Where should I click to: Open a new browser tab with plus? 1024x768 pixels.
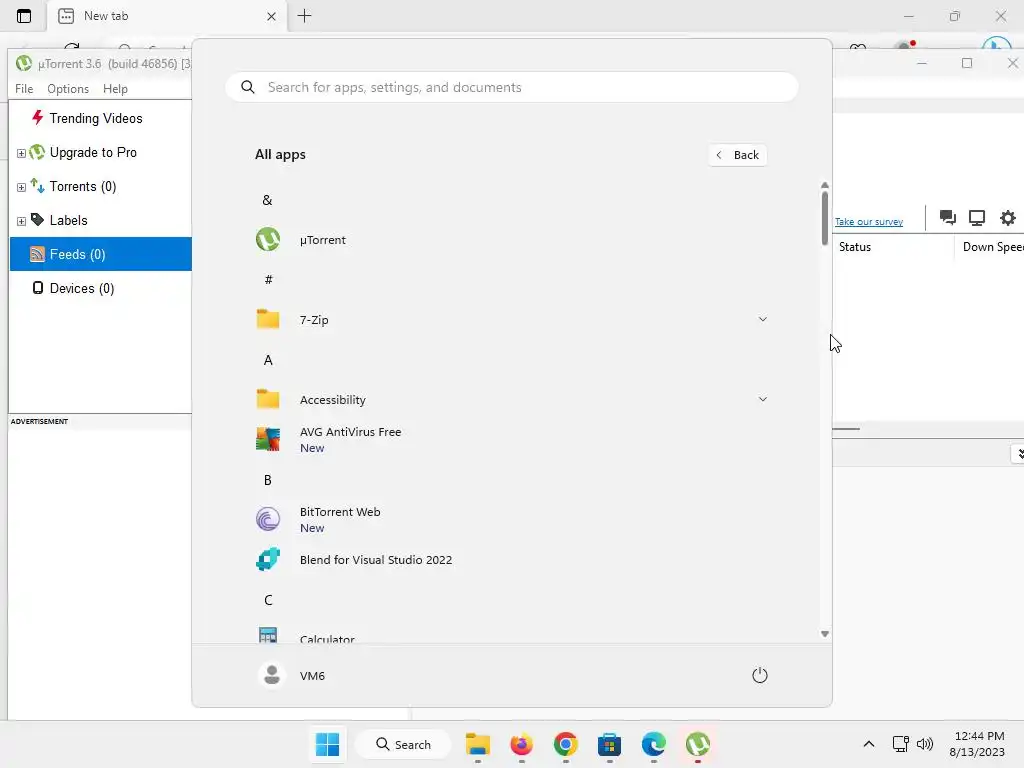304,16
